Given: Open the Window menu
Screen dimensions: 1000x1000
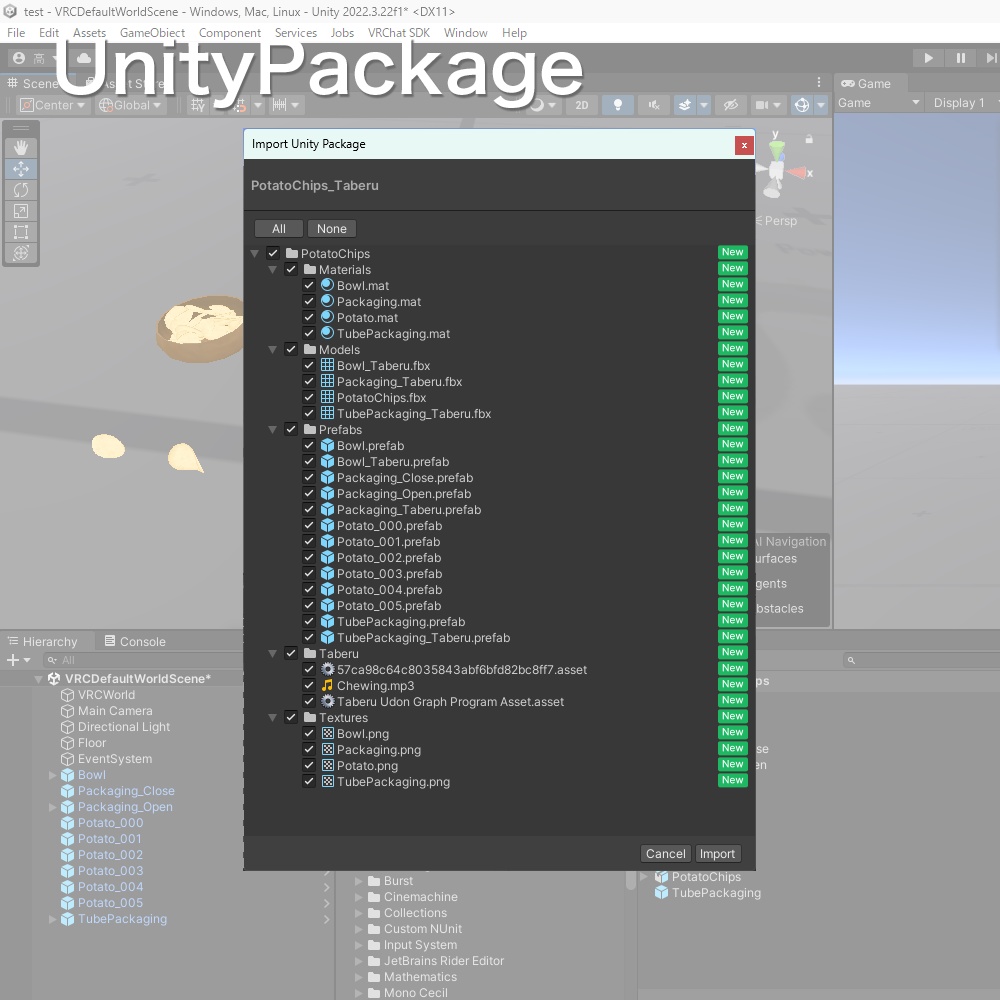Looking at the screenshot, I should point(466,33).
